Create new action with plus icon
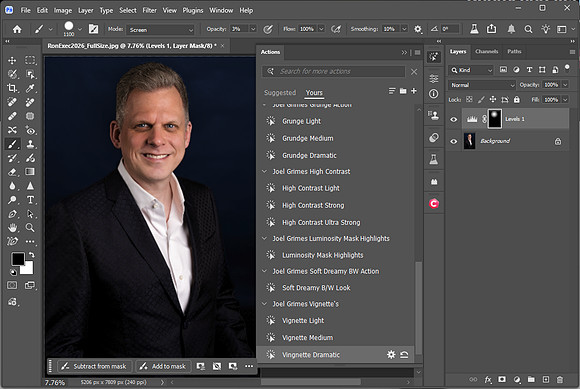 pyautogui.click(x=414, y=91)
